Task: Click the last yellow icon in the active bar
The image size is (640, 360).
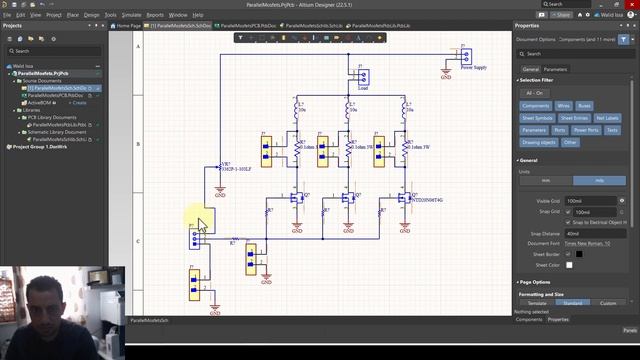Action: [x=380, y=38]
